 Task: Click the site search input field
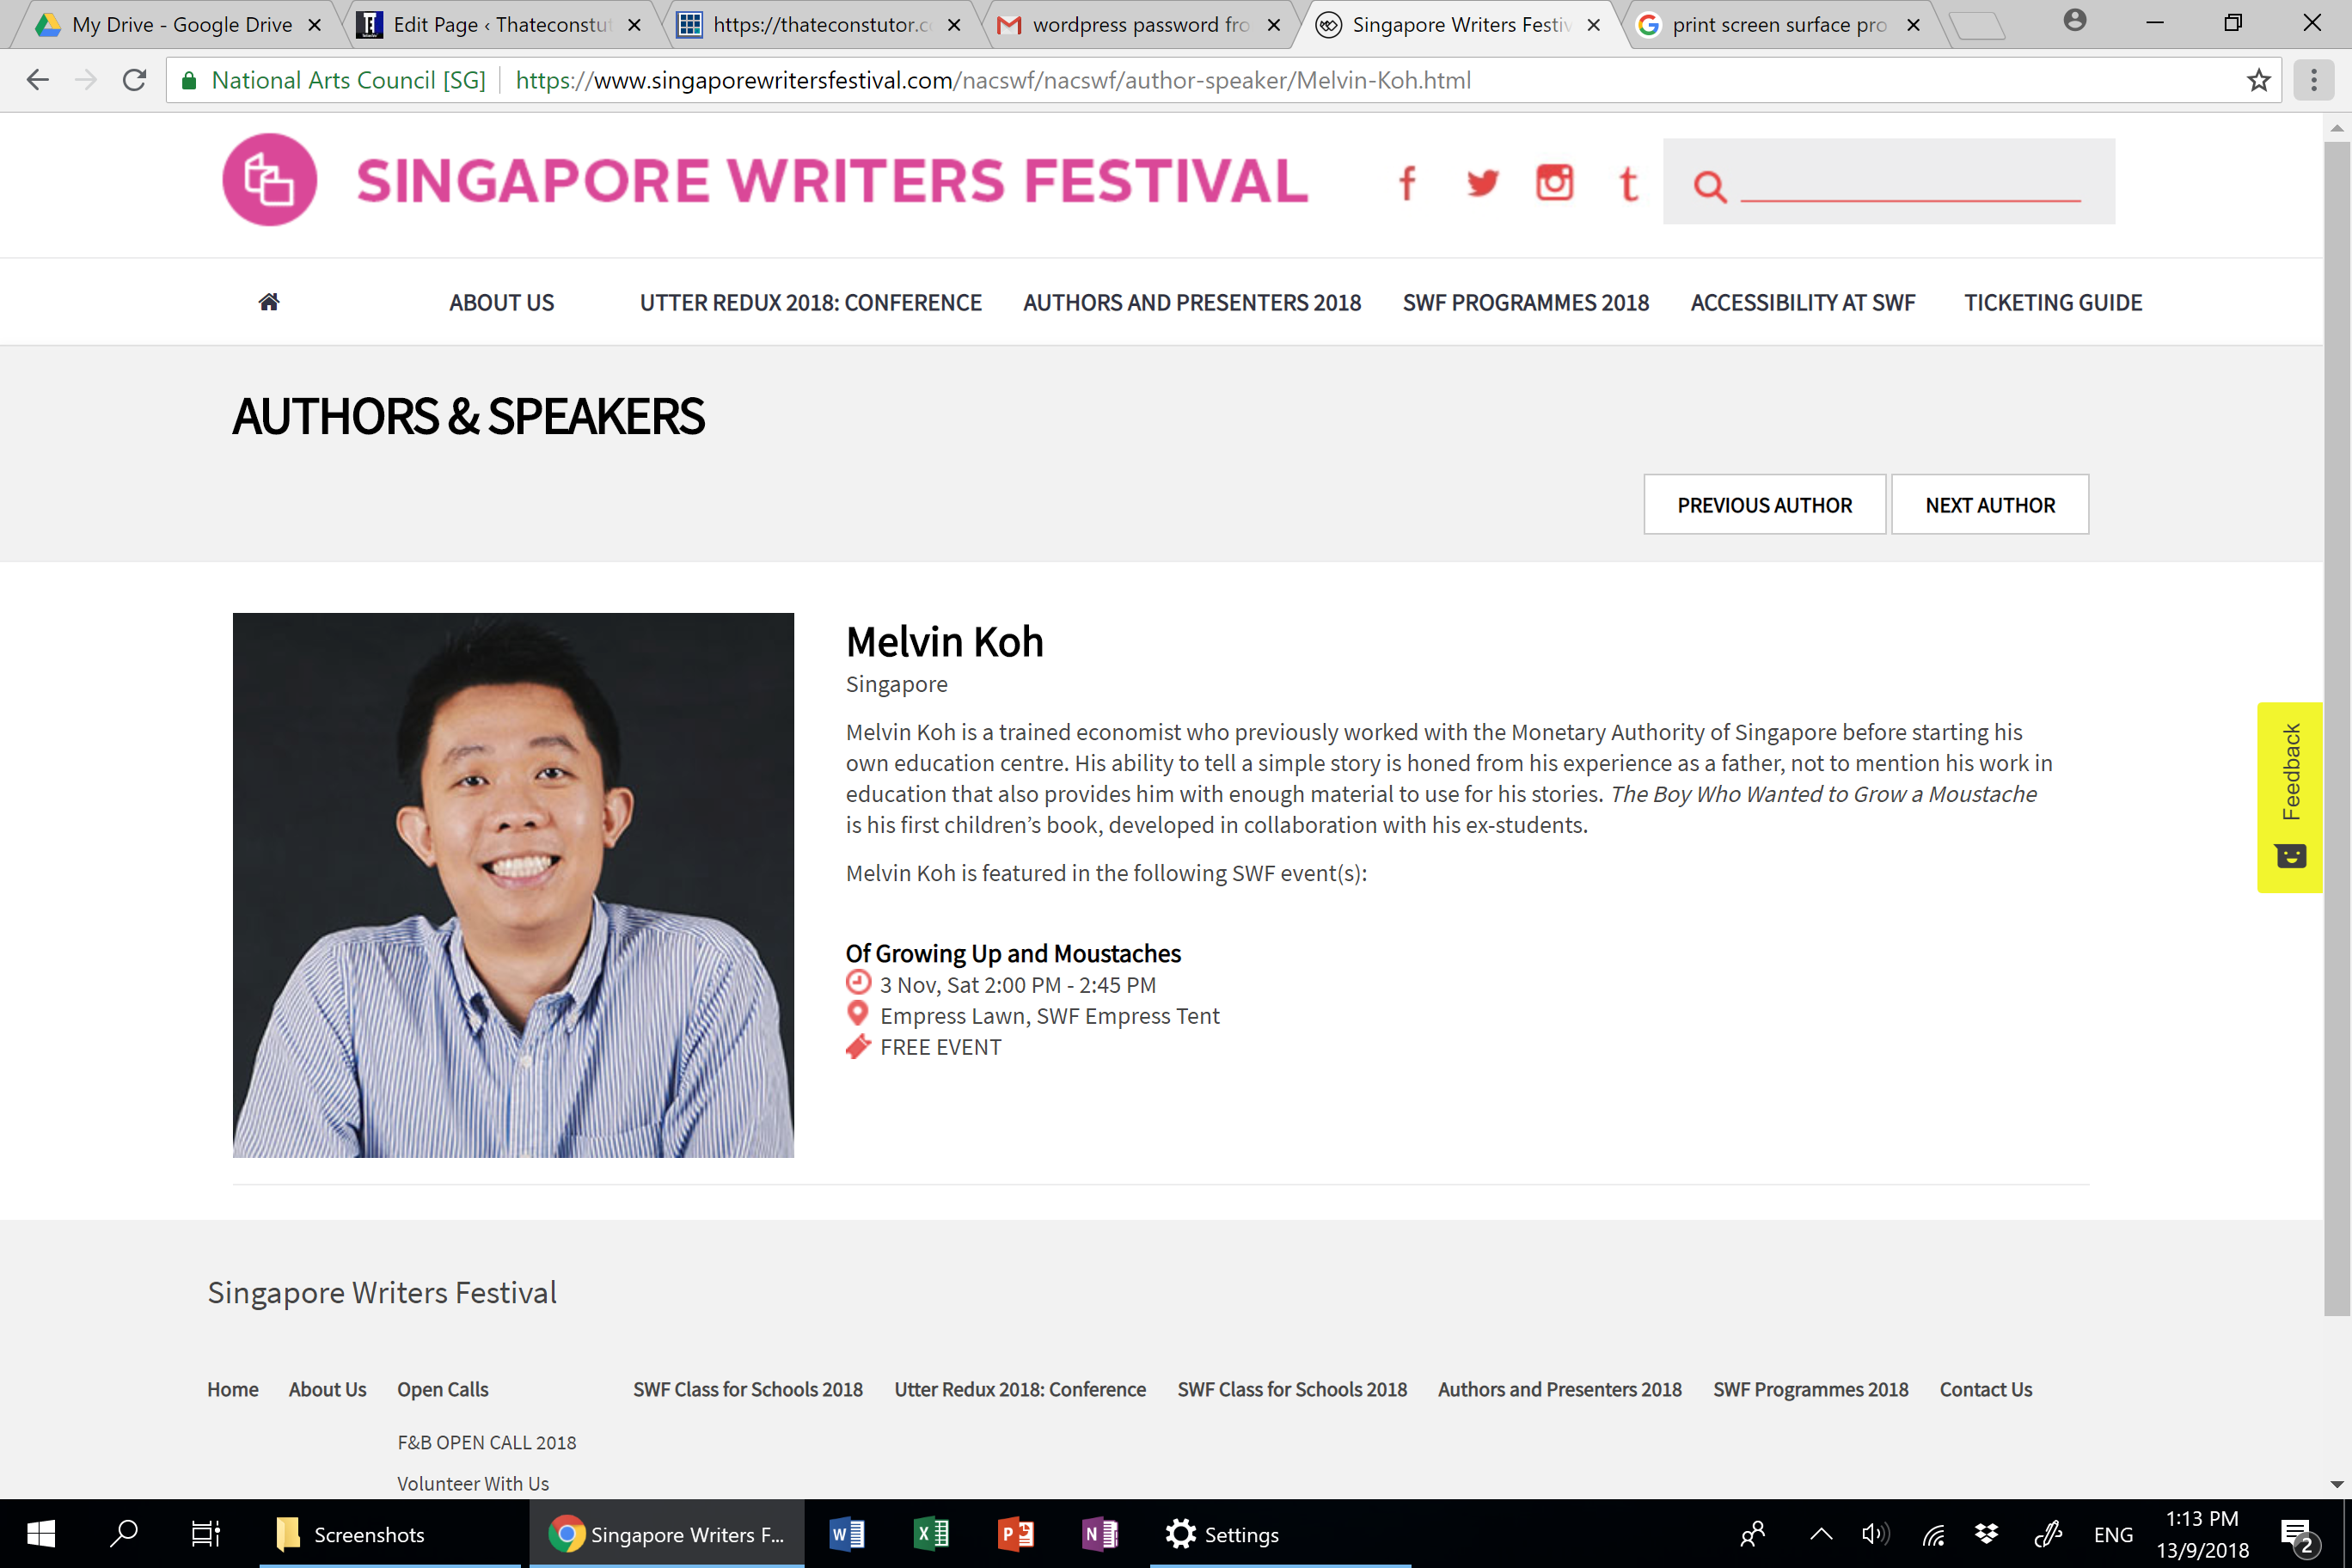point(1910,184)
